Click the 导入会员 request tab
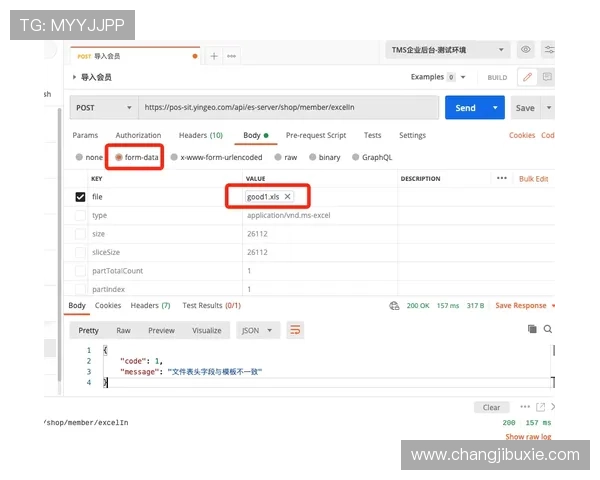Viewport: 600px width, 480px height. coord(135,56)
